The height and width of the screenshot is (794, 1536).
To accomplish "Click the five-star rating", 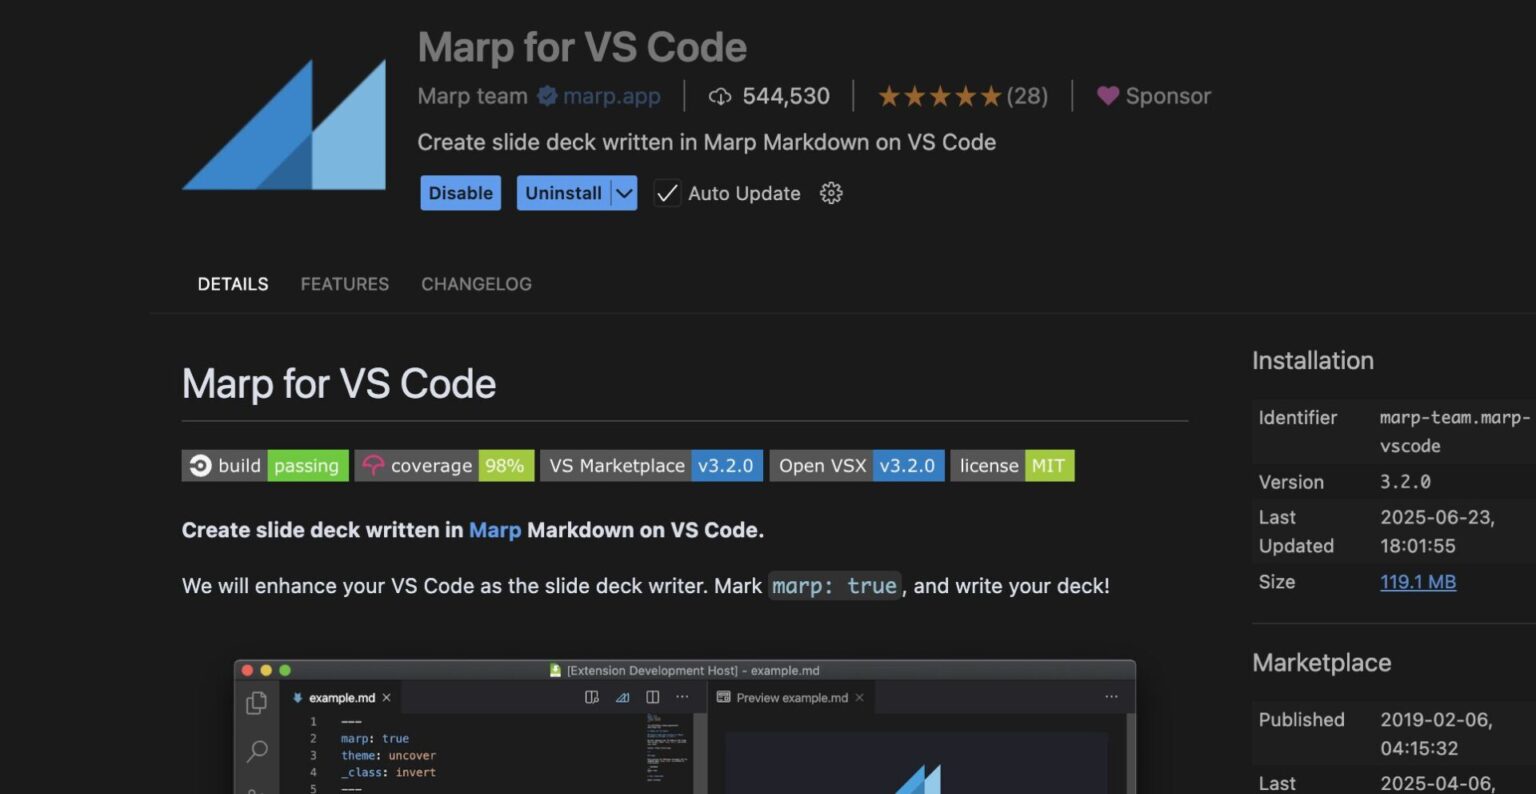I will [938, 96].
